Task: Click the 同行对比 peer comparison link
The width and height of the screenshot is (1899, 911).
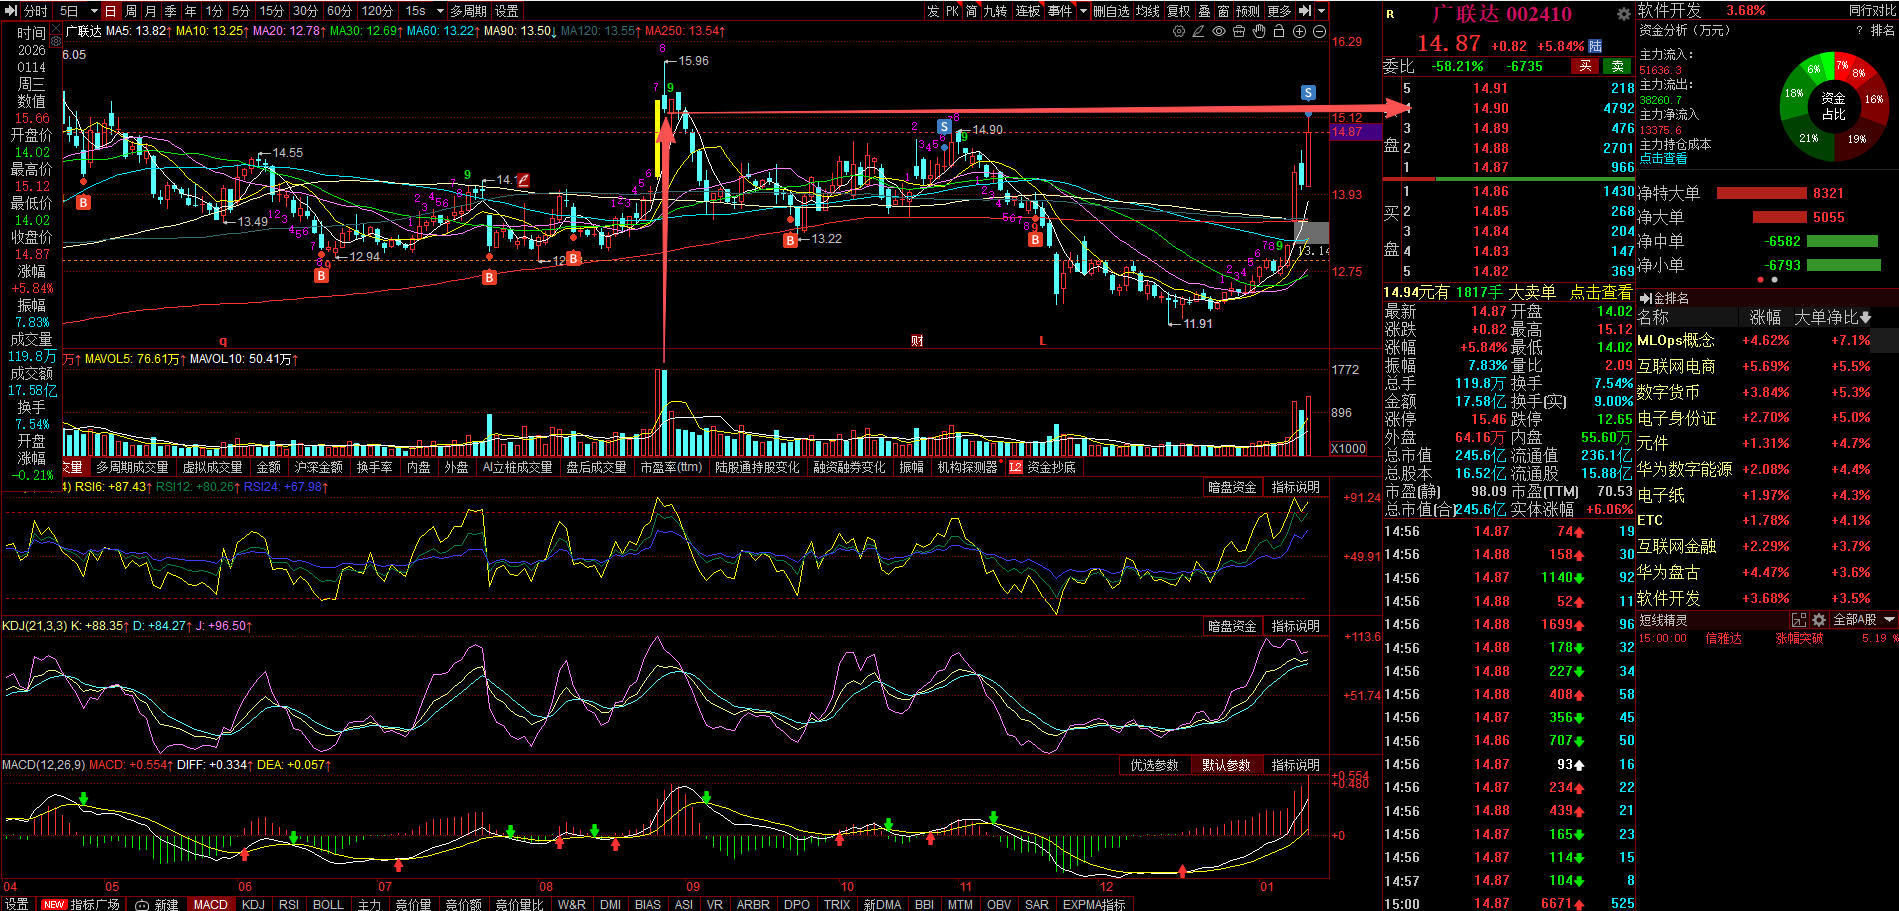Action: [x=1871, y=10]
